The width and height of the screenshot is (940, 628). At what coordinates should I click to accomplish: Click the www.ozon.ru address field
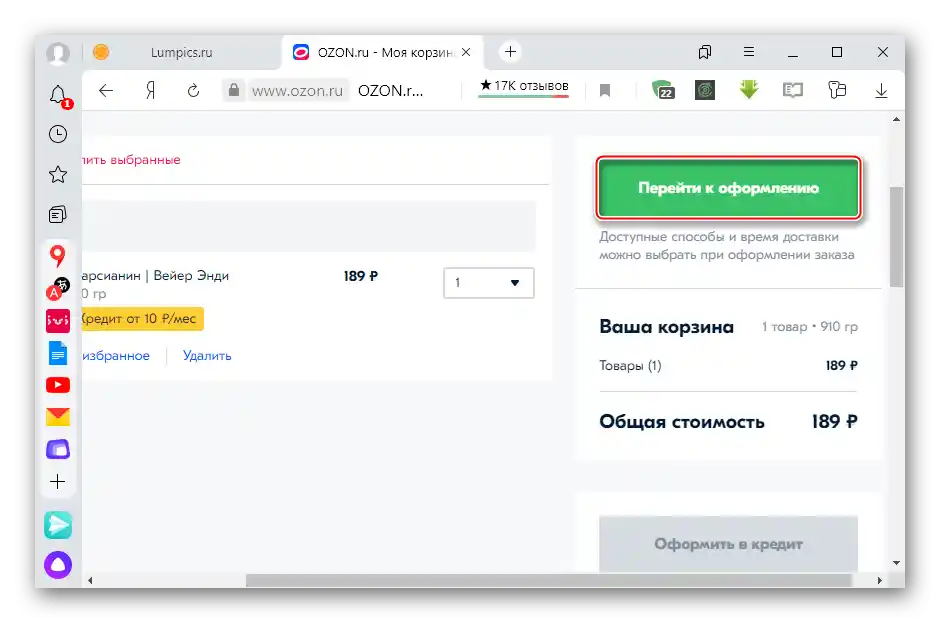pos(297,90)
